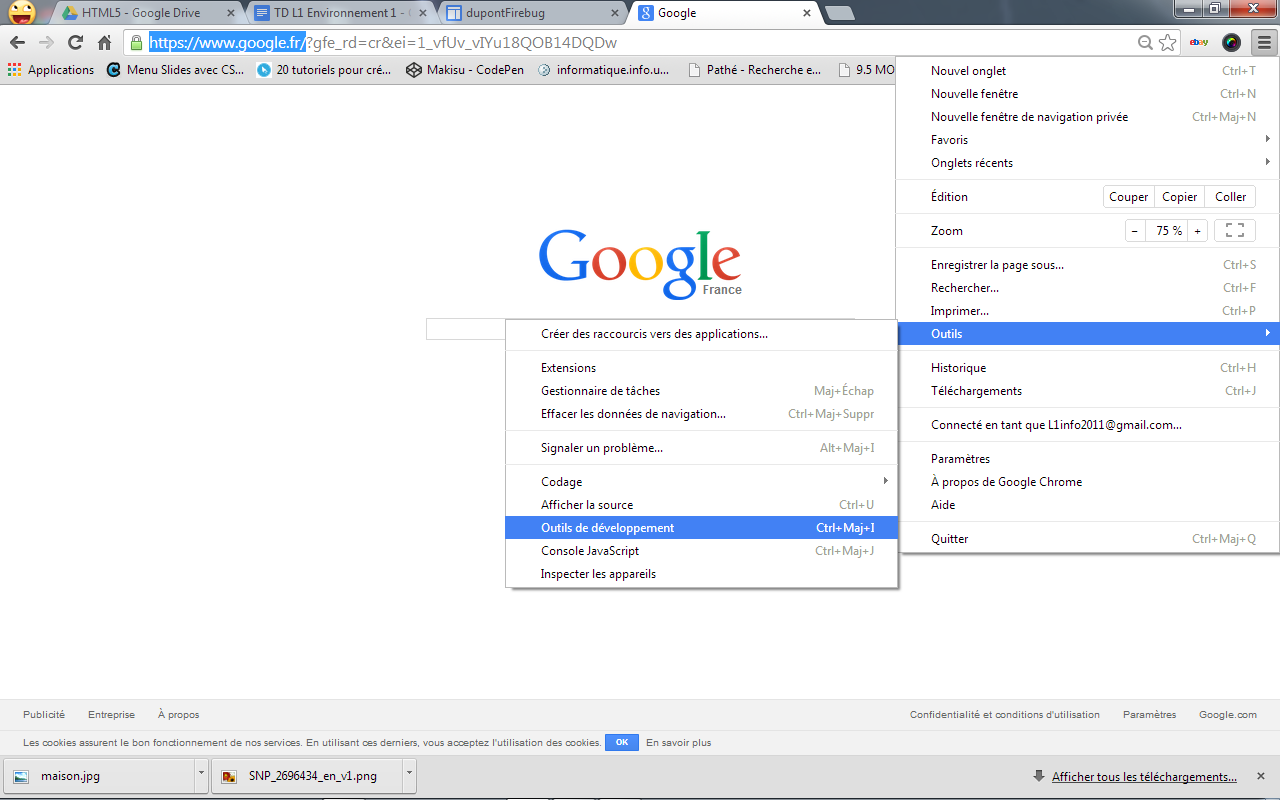This screenshot has width=1280, height=800.
Task: Bookmark this page with star icon
Action: click(1167, 43)
